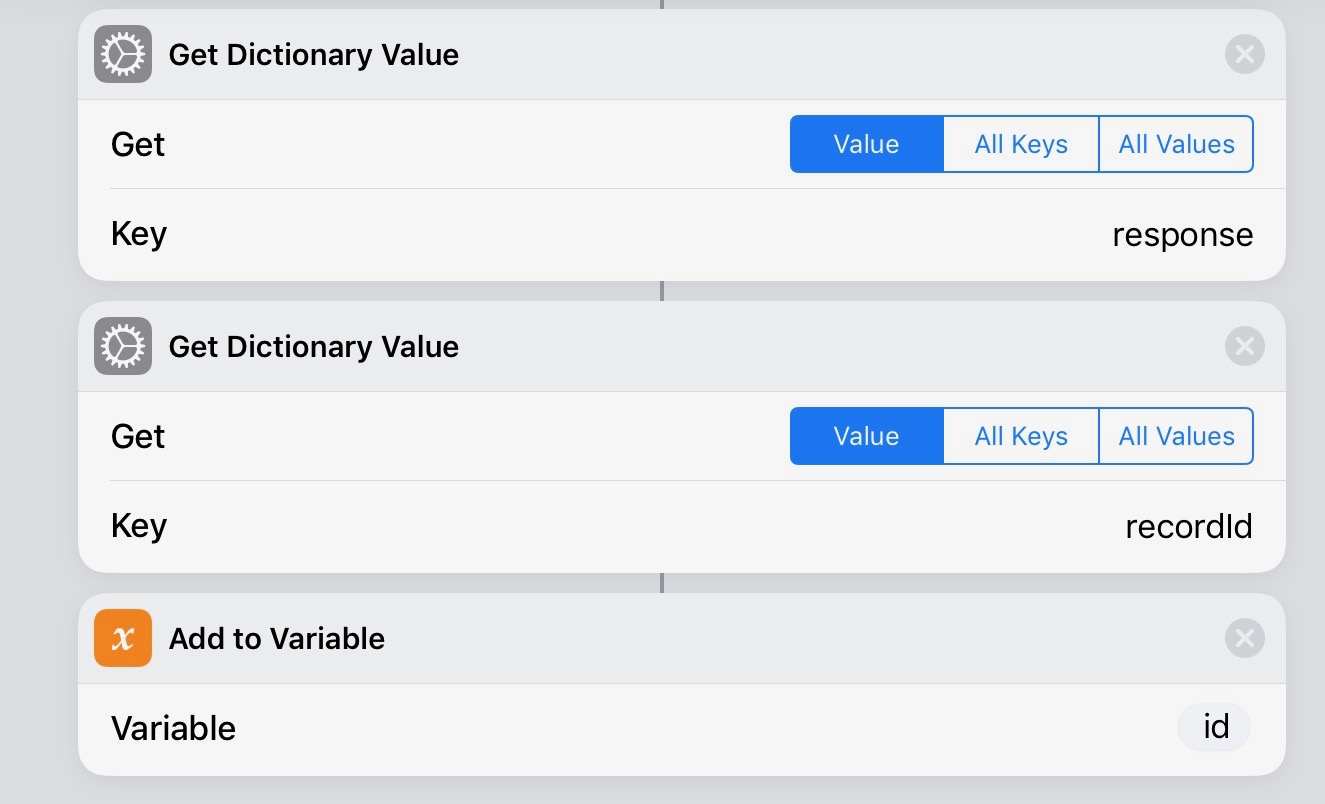Tap the id variable token
The image size is (1325, 804).
coord(1215,727)
